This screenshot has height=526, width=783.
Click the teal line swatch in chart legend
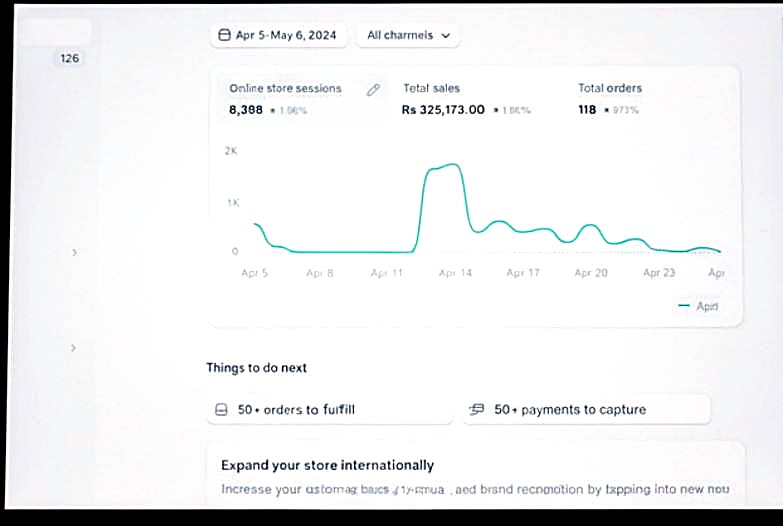tap(684, 306)
